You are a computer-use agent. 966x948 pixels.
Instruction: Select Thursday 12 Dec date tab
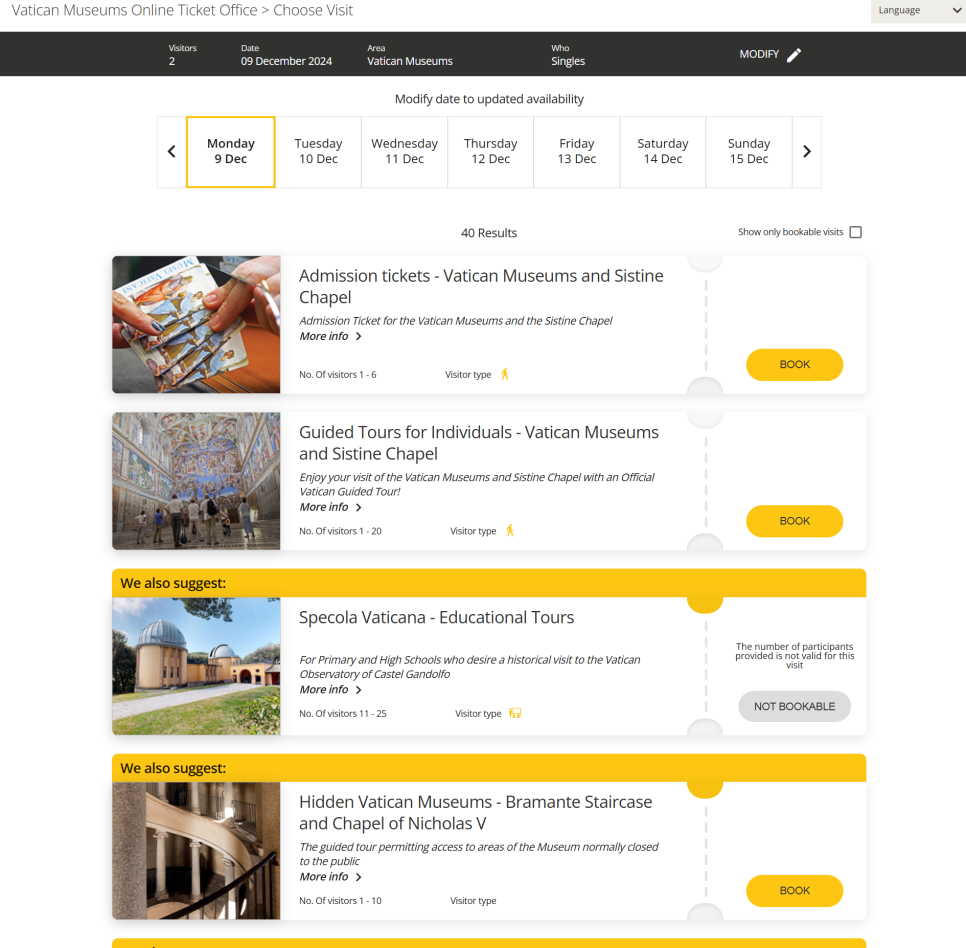[490, 152]
